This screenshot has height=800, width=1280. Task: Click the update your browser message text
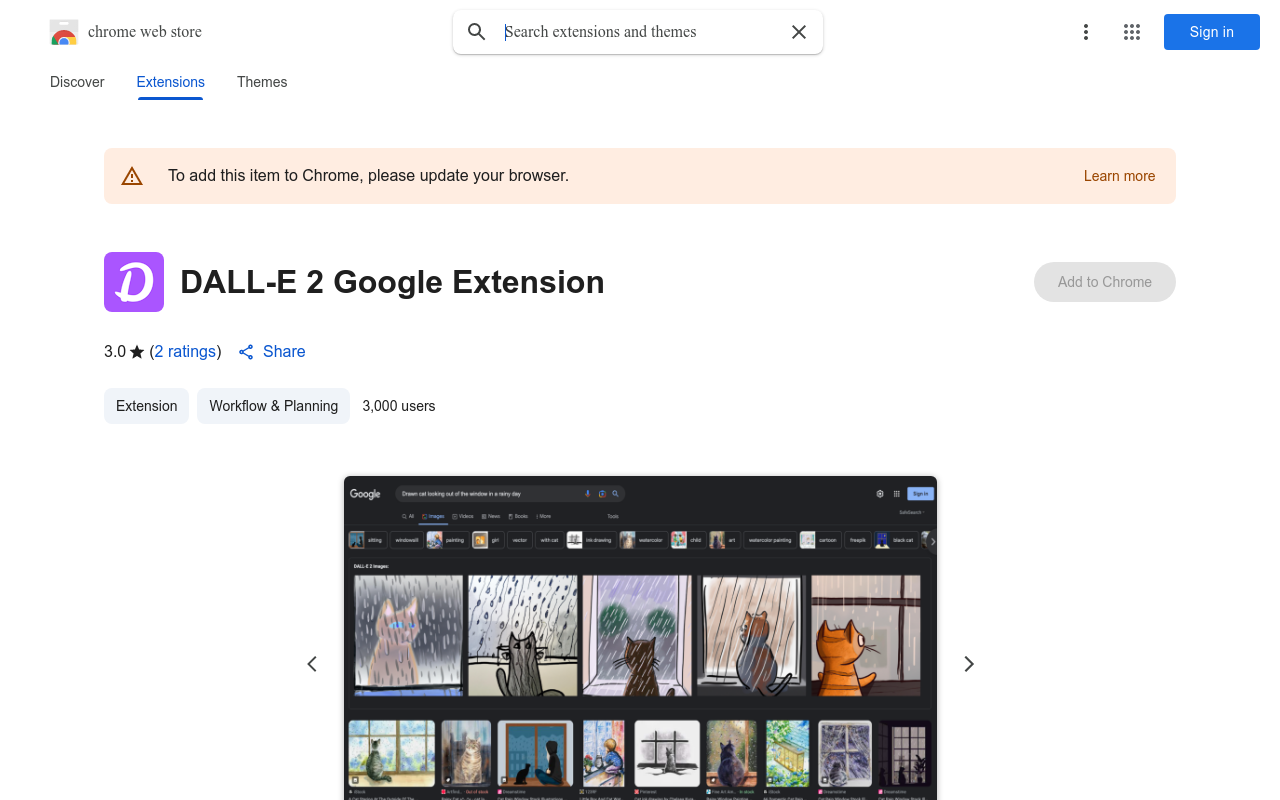coord(368,176)
